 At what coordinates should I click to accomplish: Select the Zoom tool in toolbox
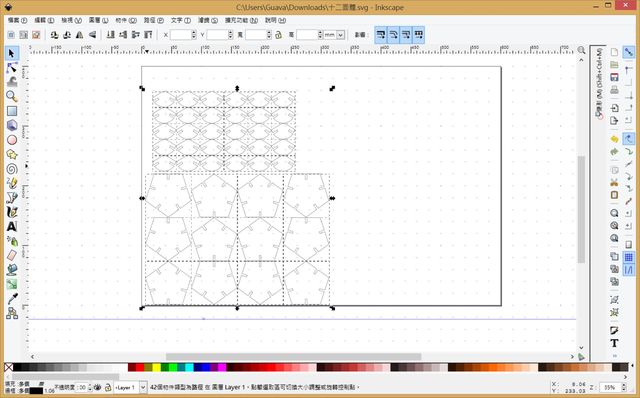tap(12, 96)
